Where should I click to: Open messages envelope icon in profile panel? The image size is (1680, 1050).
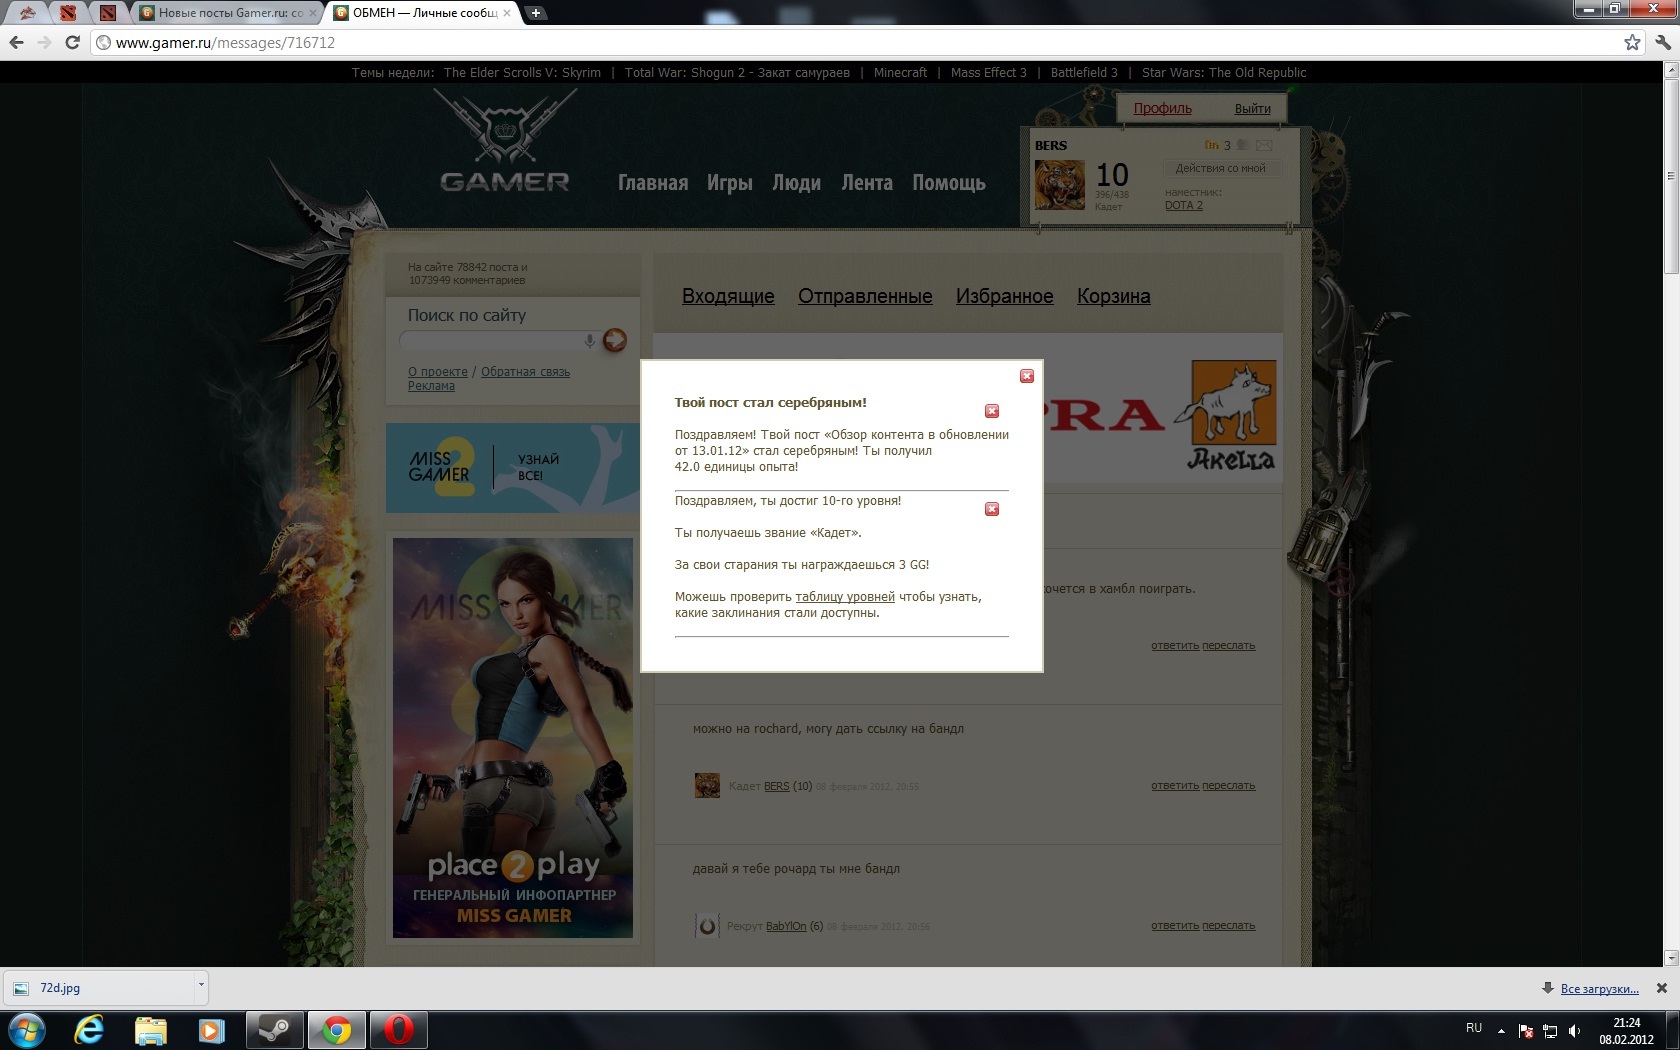tap(1264, 145)
